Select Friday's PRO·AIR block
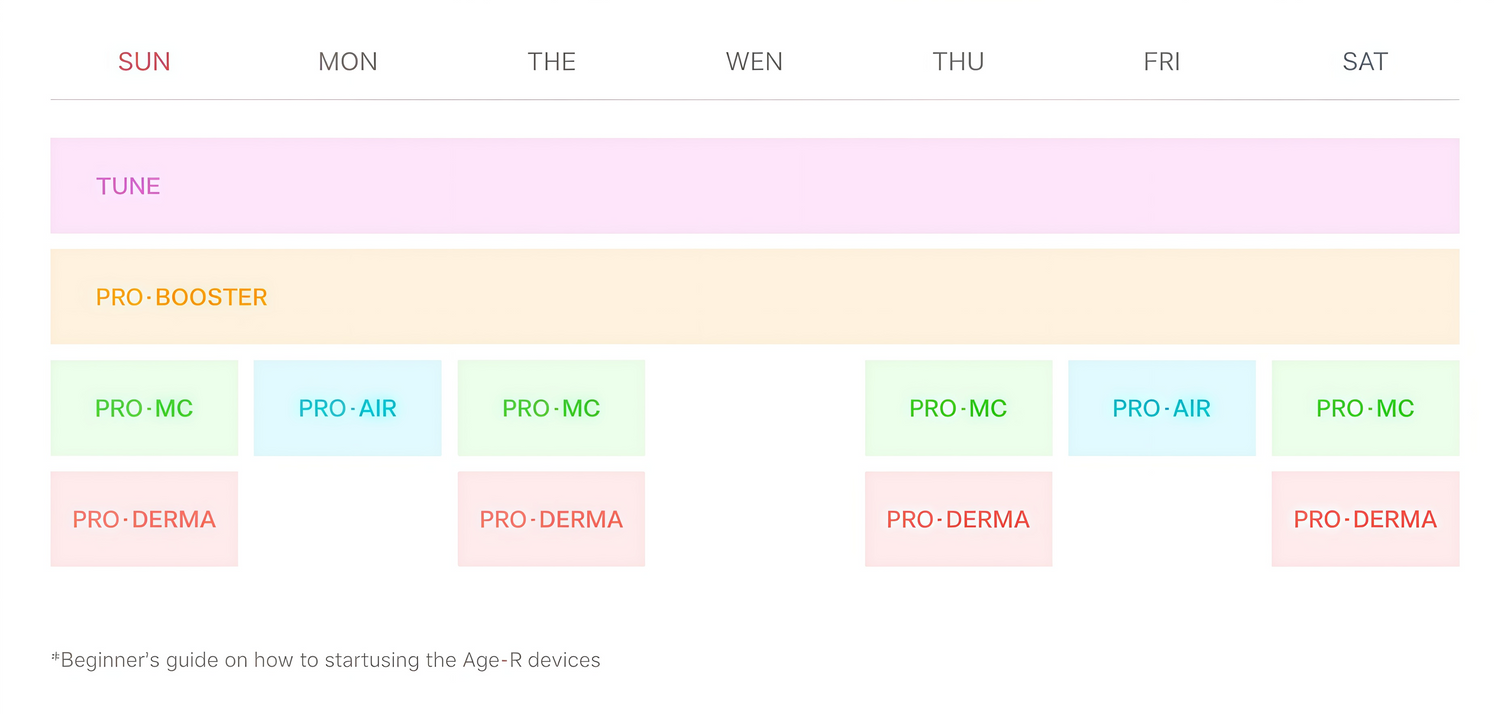Image resolution: width=1500 pixels, height=714 pixels. click(x=1161, y=408)
